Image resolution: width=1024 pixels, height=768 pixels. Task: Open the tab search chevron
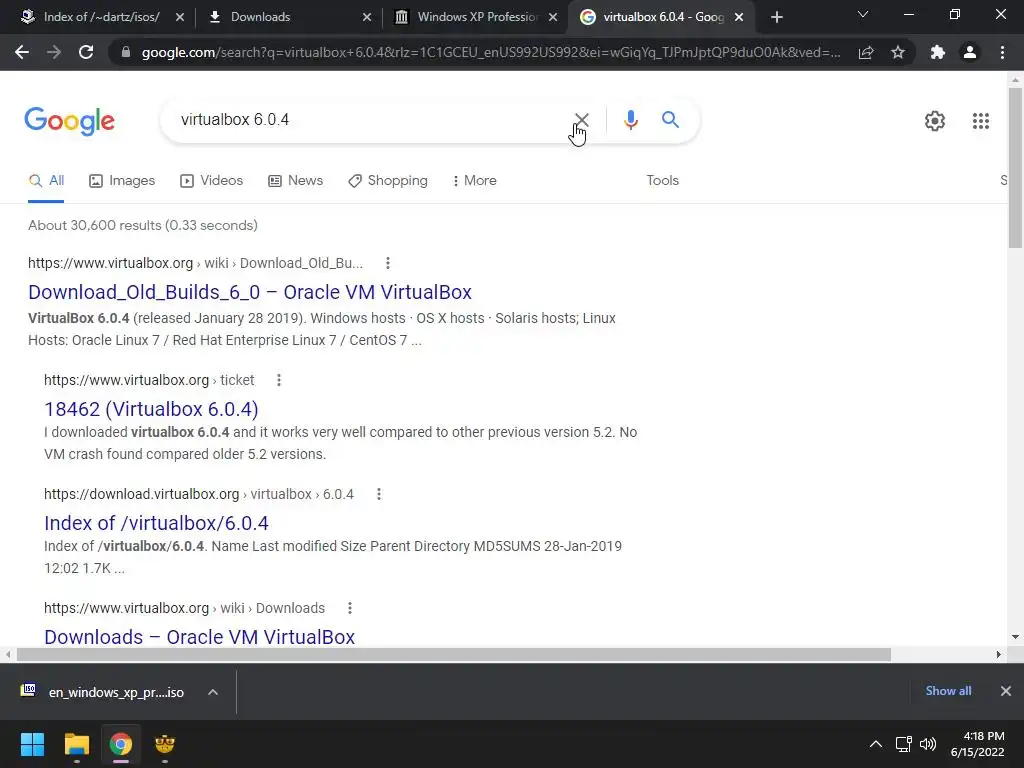pos(863,14)
